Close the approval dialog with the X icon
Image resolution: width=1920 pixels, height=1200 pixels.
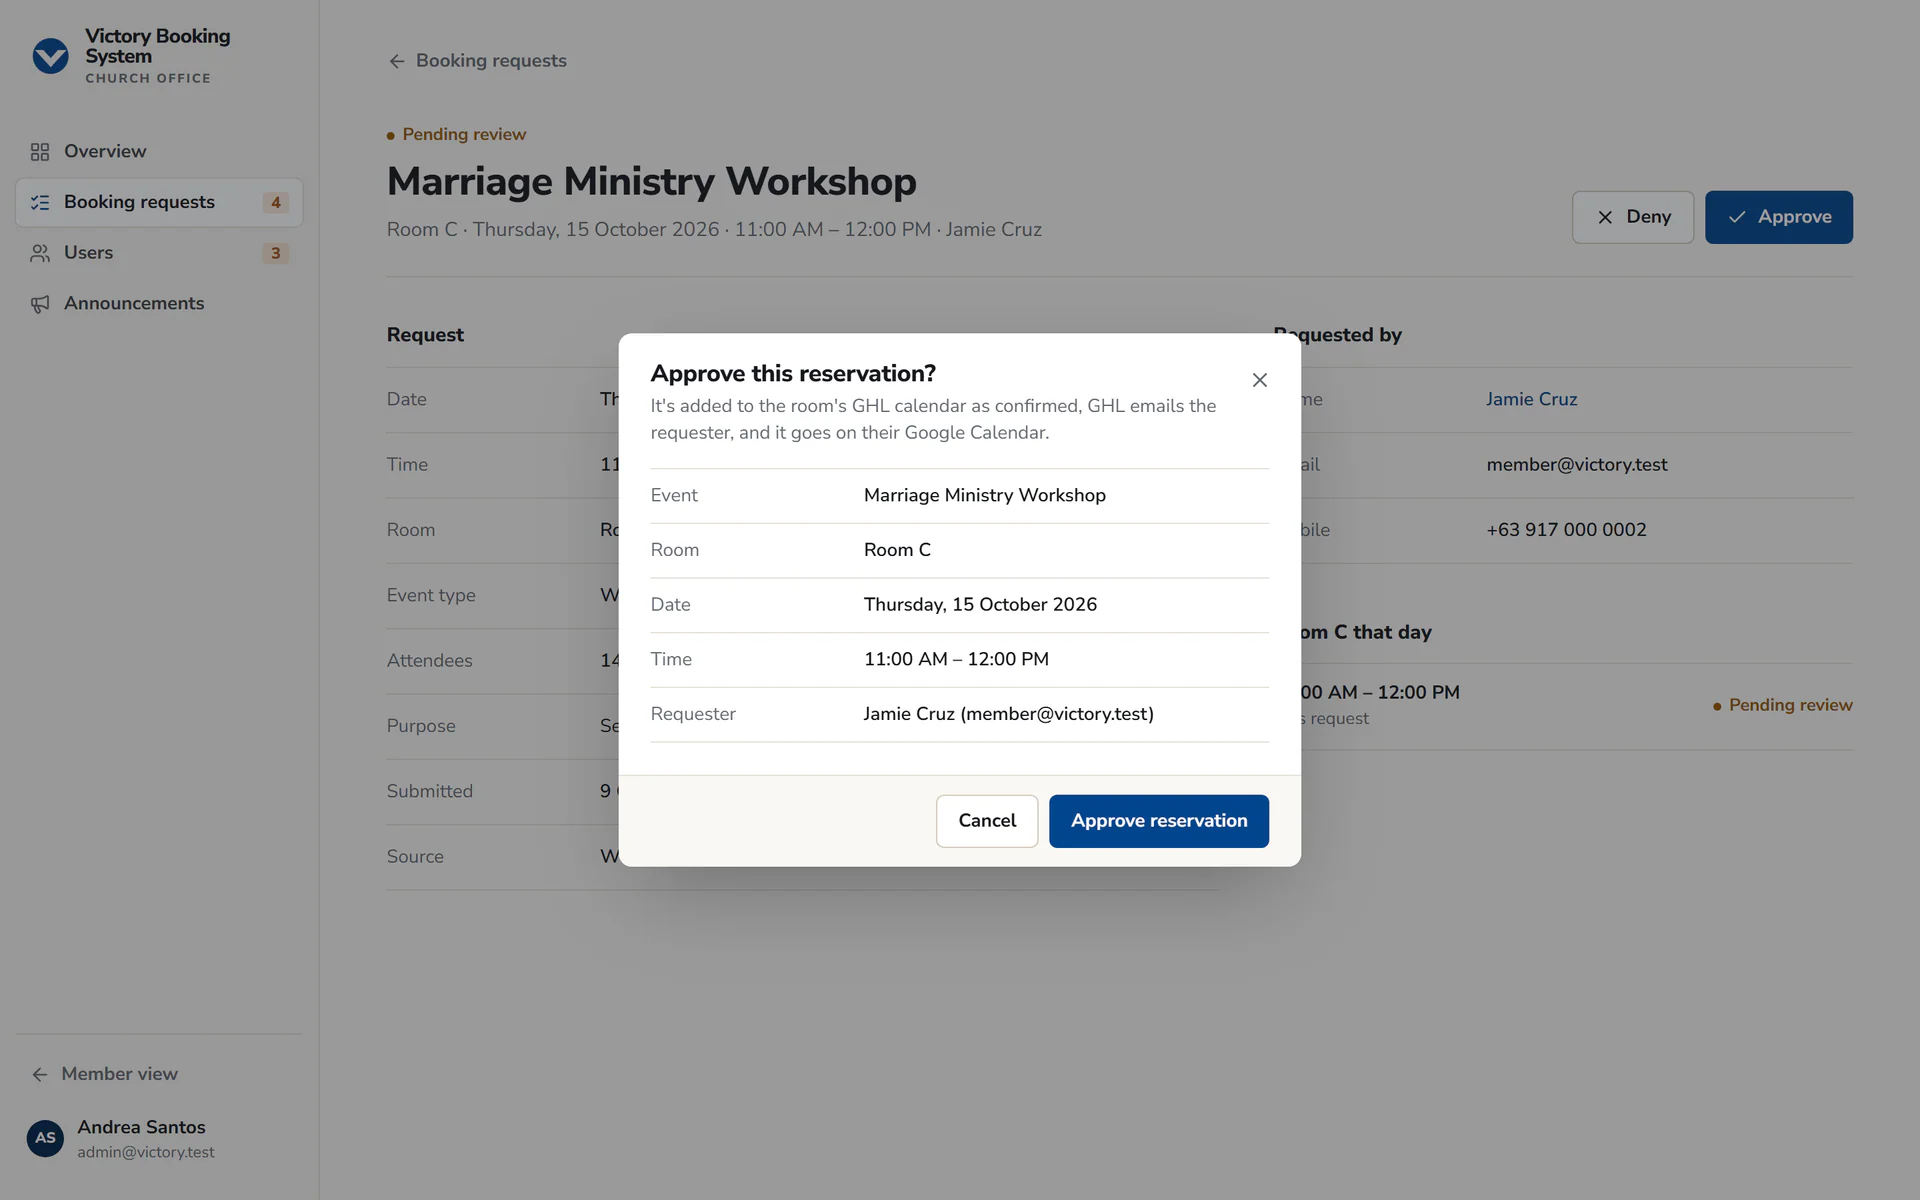click(1260, 380)
